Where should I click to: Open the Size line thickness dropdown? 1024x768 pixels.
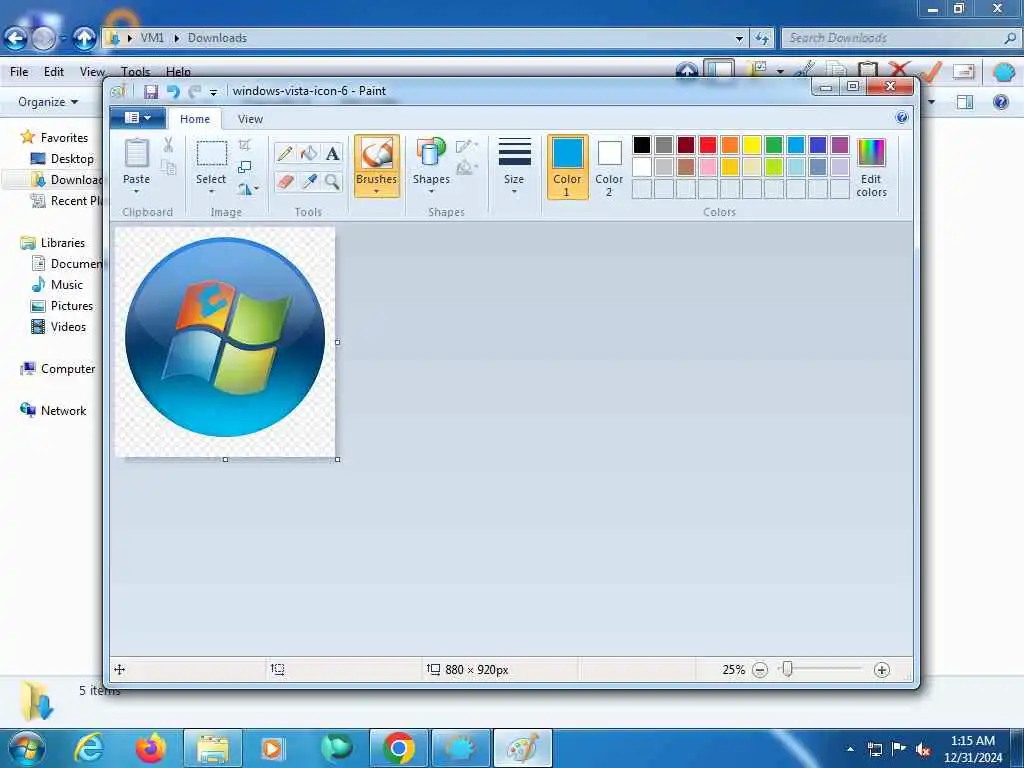[514, 191]
